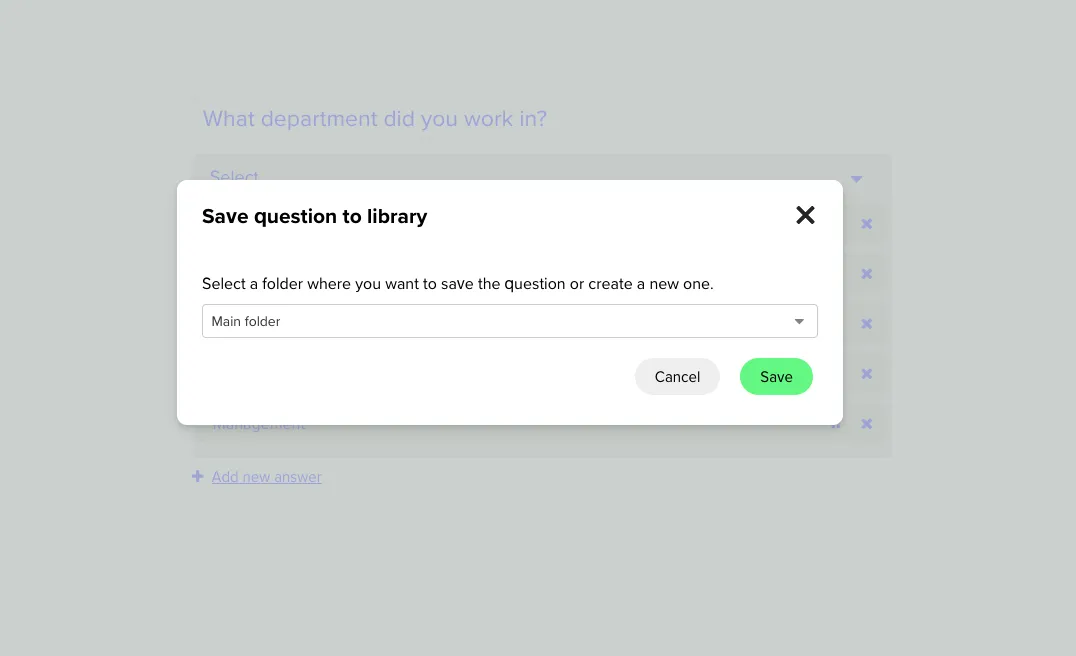Select the question title What department did you work in
Screen dimensions: 1076x656
pyautogui.click(x=374, y=118)
